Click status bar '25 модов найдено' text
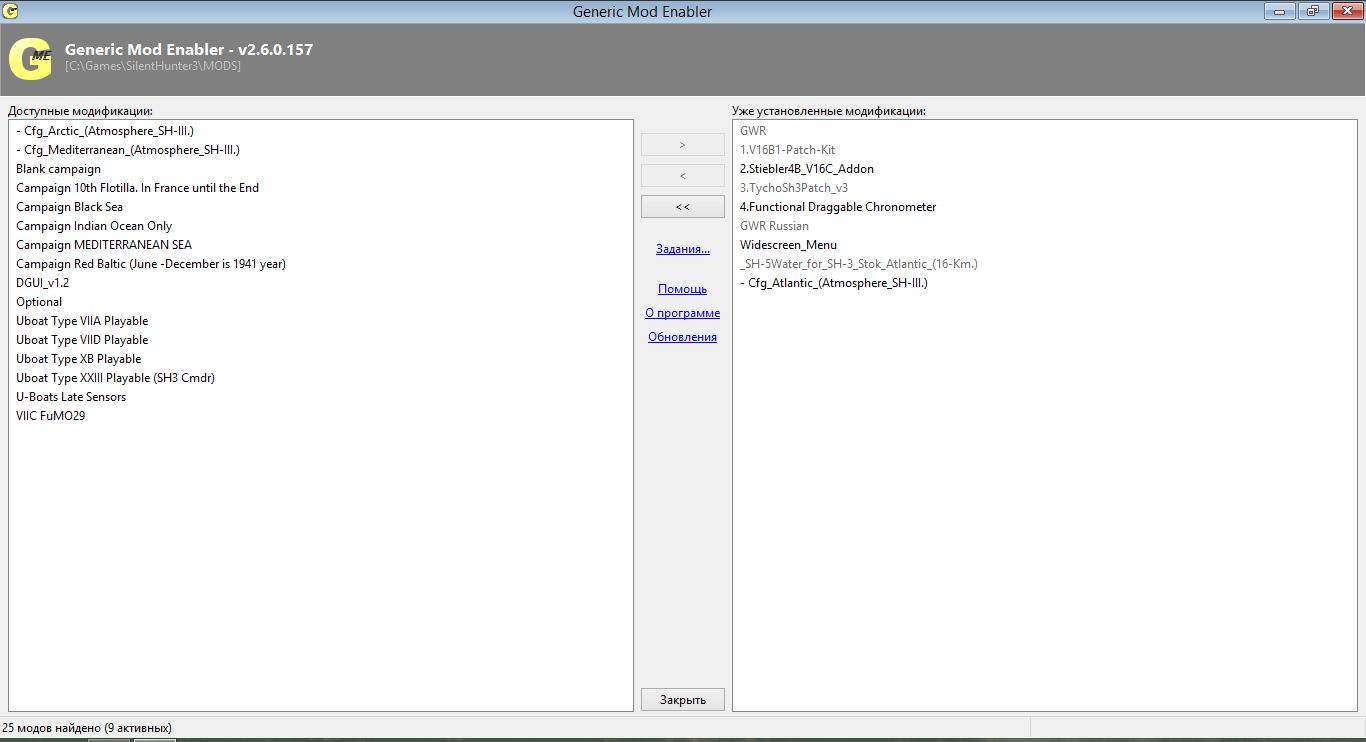Image resolution: width=1366 pixels, height=742 pixels. (x=86, y=728)
